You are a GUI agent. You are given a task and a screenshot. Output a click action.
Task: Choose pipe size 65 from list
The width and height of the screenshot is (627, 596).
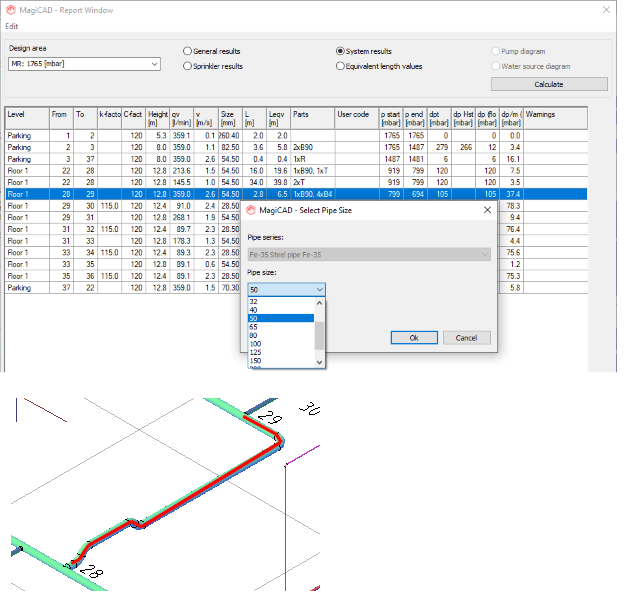(281, 327)
